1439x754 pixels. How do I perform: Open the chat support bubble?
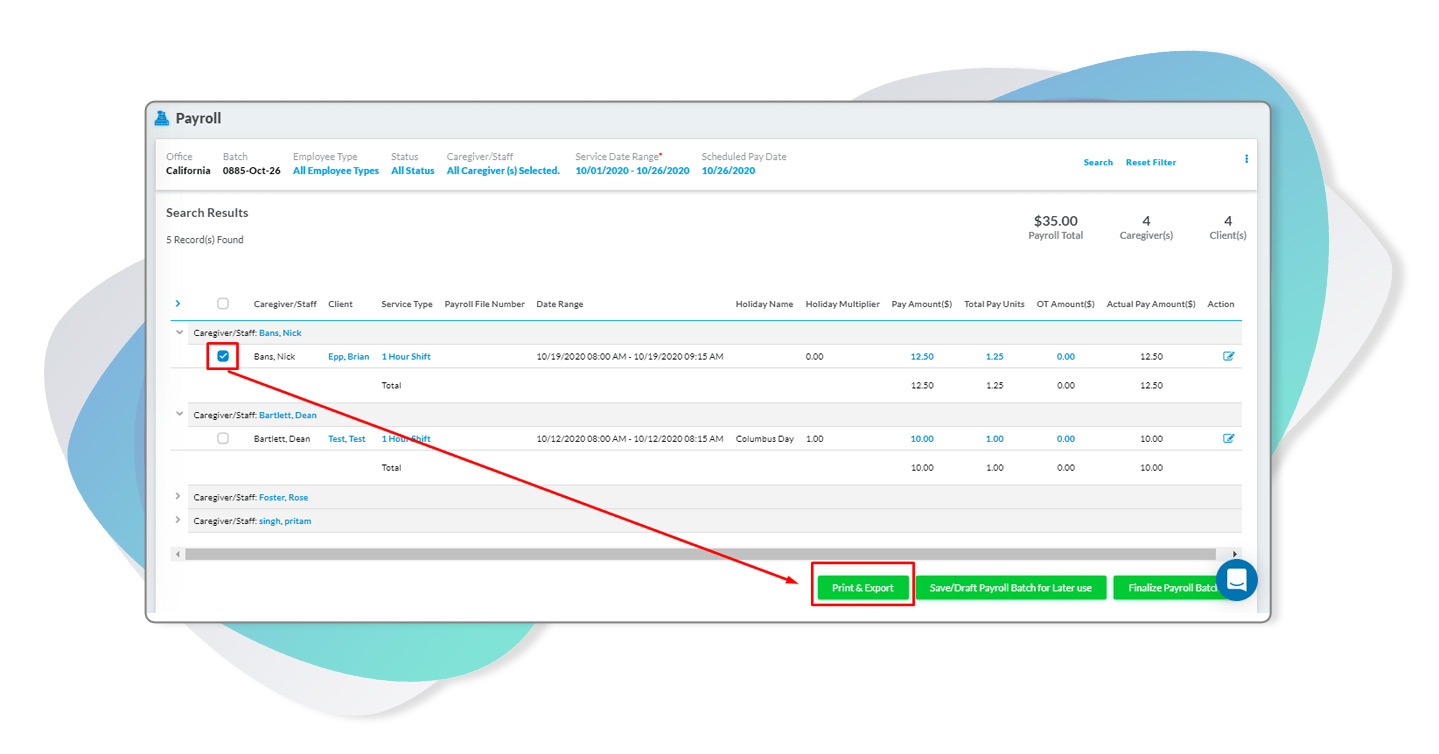point(1236,580)
